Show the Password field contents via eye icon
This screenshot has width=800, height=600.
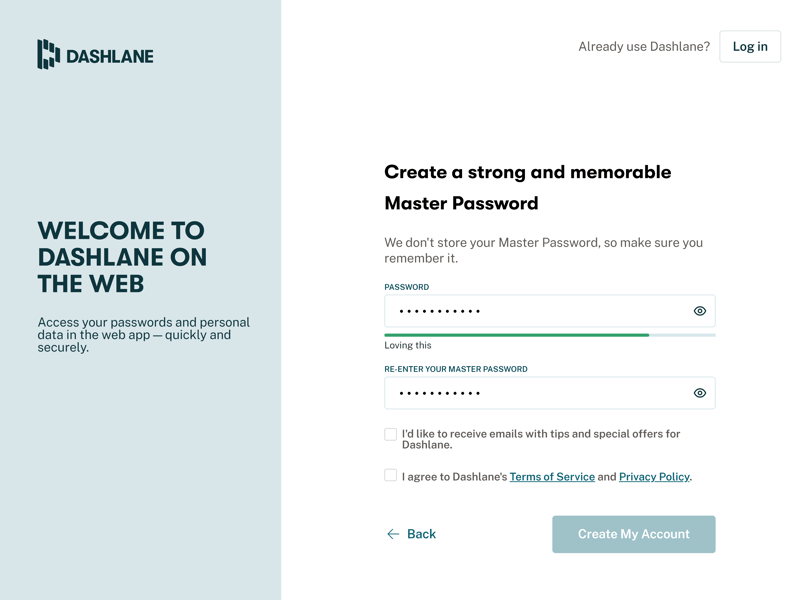pos(700,311)
